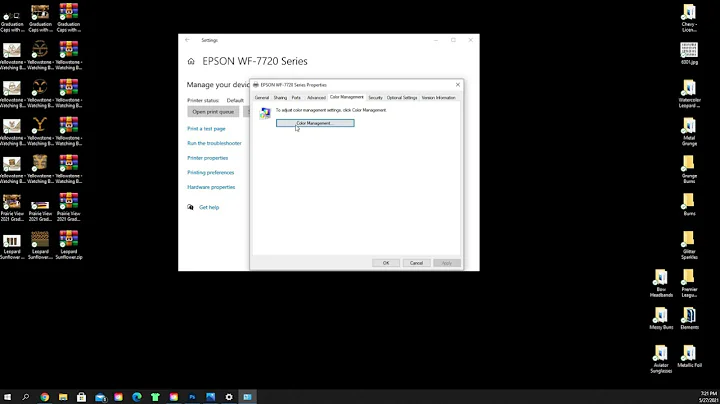
Task: Open the Advanced tab
Action: click(316, 98)
